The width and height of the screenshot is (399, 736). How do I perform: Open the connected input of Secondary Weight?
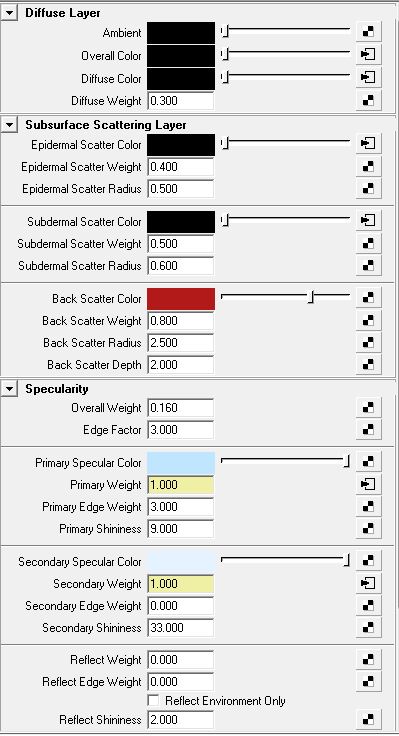pyautogui.click(x=368, y=583)
